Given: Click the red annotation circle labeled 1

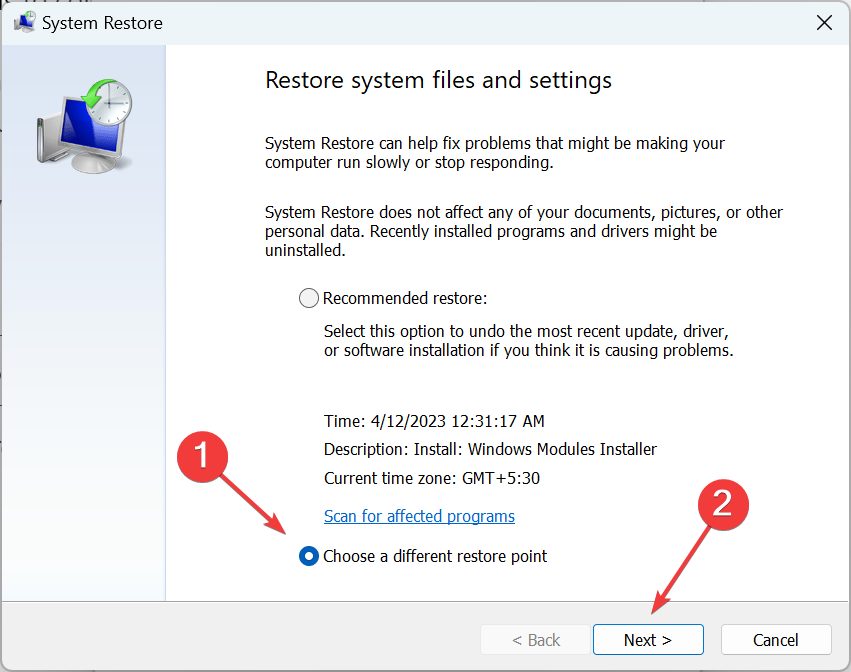Looking at the screenshot, I should tap(203, 456).
